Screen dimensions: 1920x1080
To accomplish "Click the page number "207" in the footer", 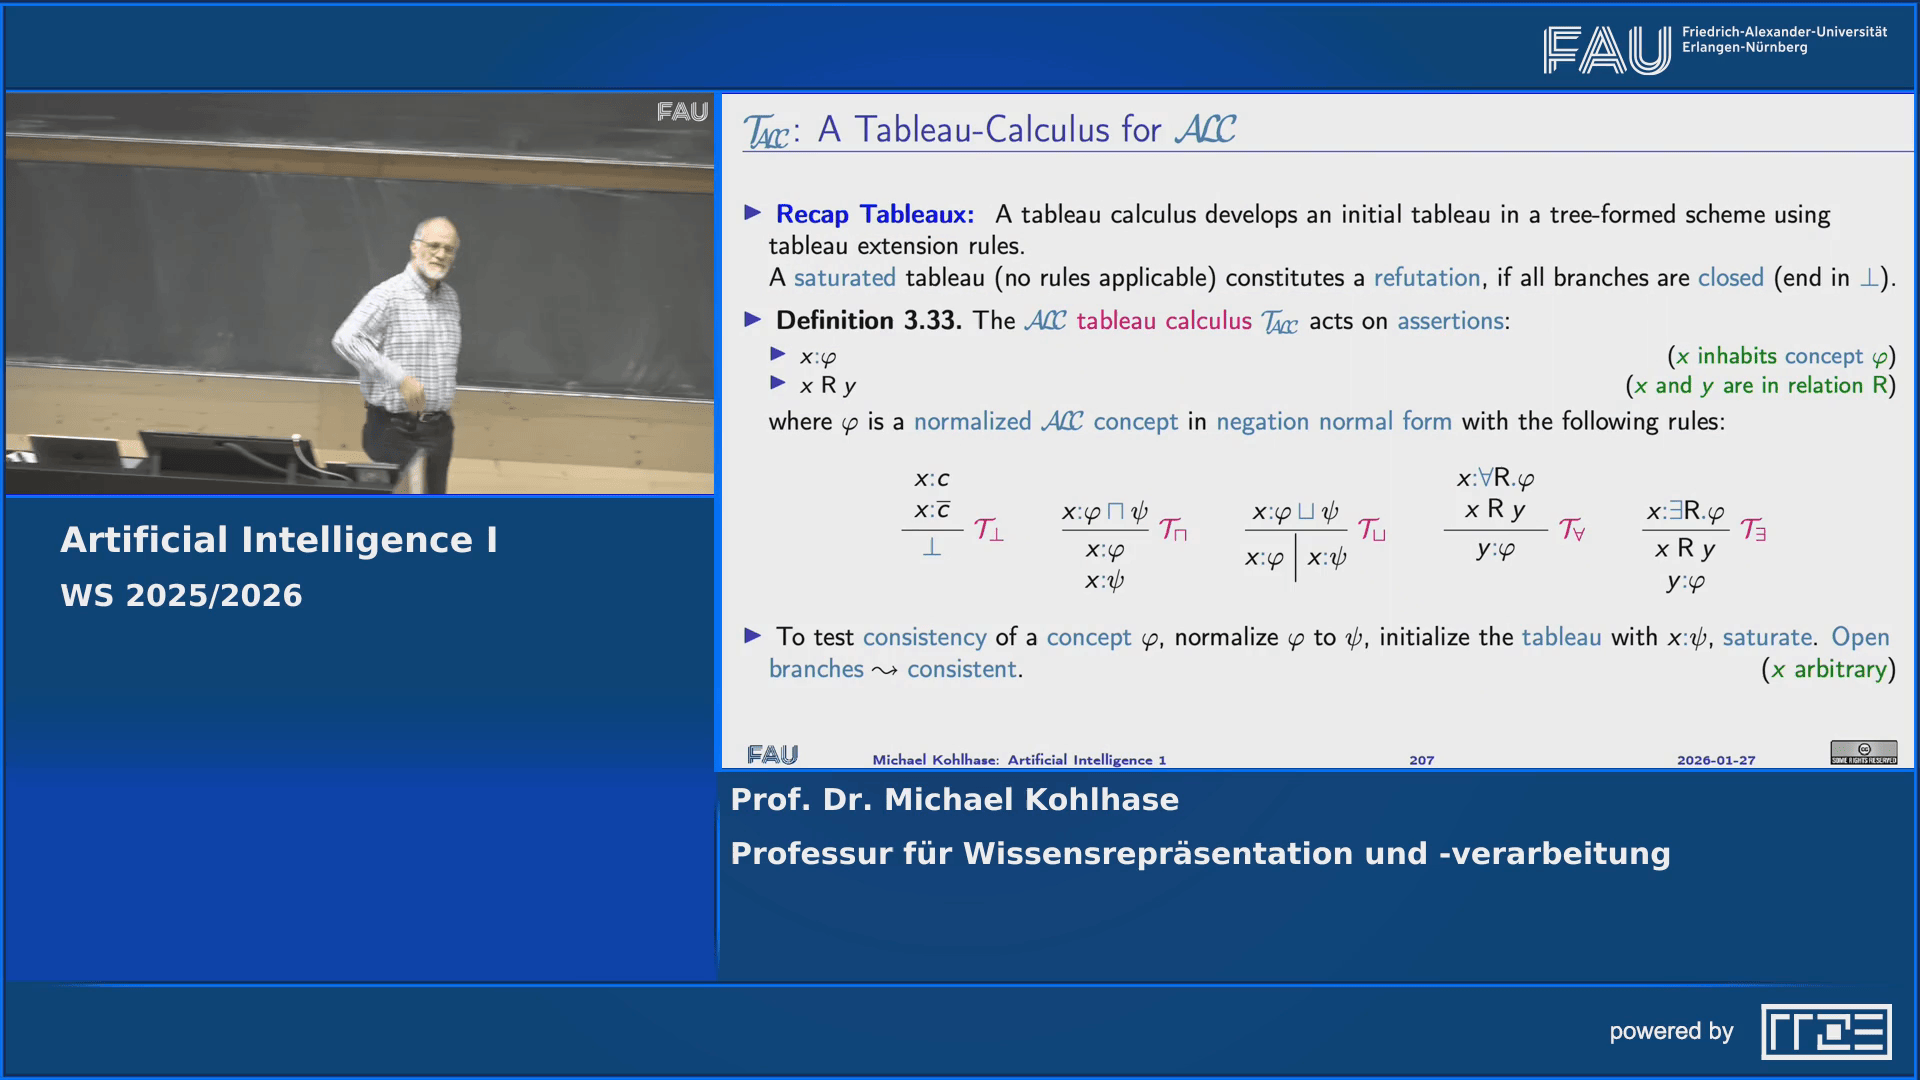I will pyautogui.click(x=1421, y=759).
